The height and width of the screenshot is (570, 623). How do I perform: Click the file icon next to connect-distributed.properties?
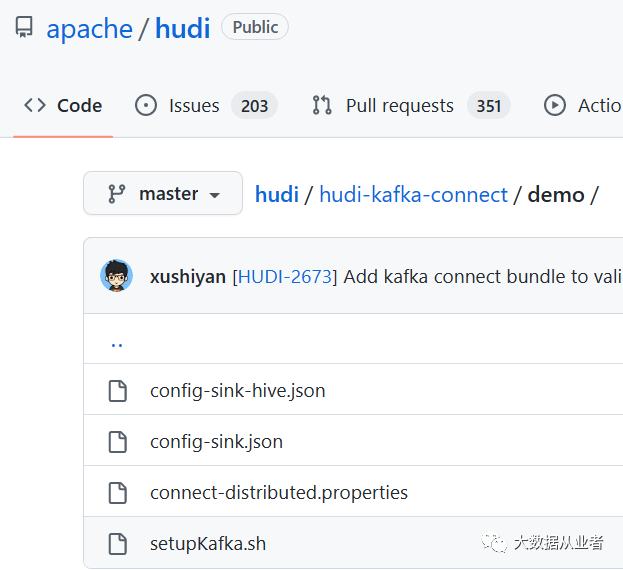click(118, 493)
